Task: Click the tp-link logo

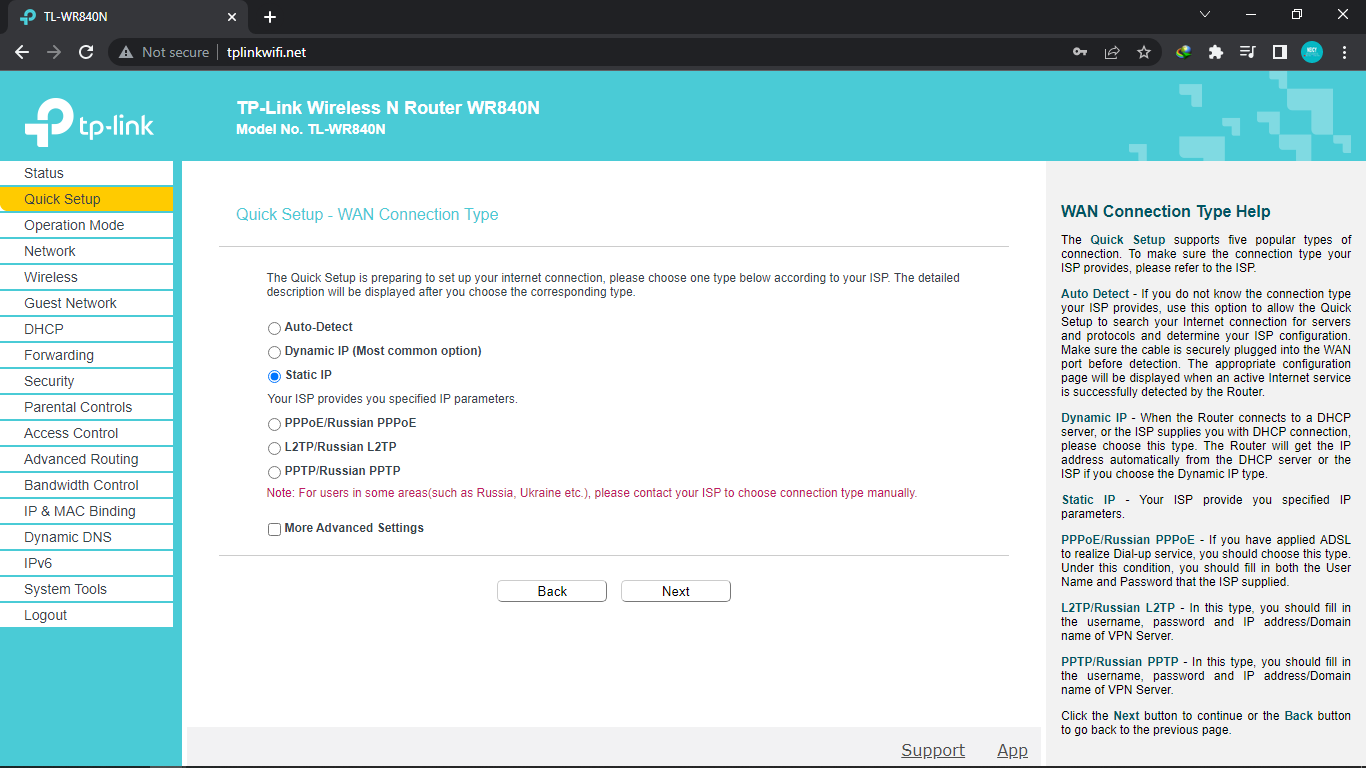Action: coord(89,124)
